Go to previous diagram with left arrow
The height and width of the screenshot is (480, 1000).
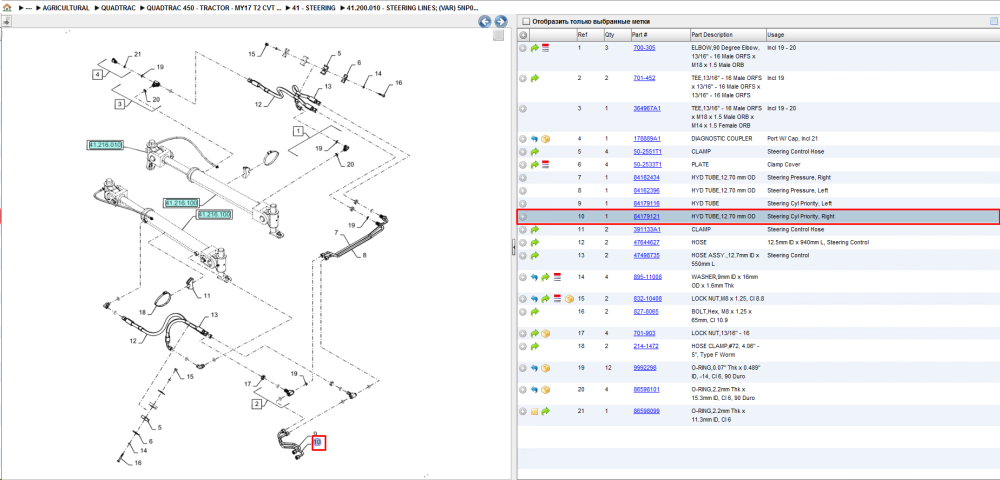485,22
